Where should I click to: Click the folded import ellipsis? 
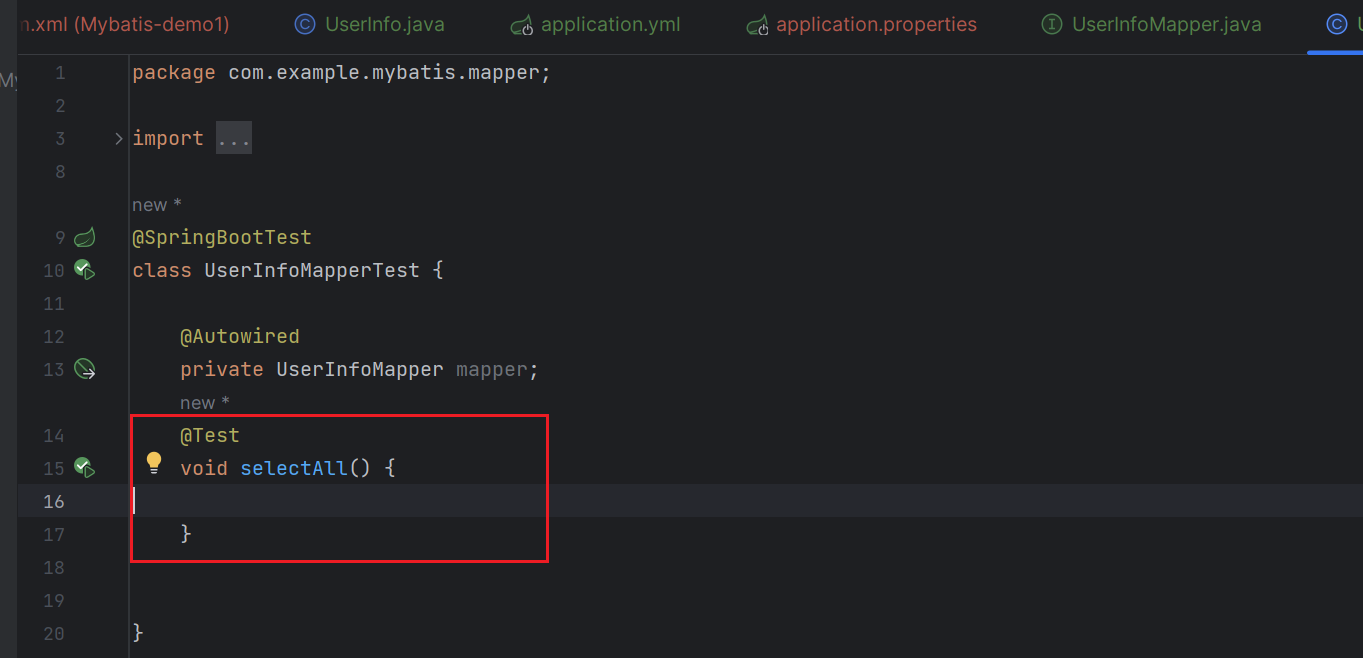234,138
